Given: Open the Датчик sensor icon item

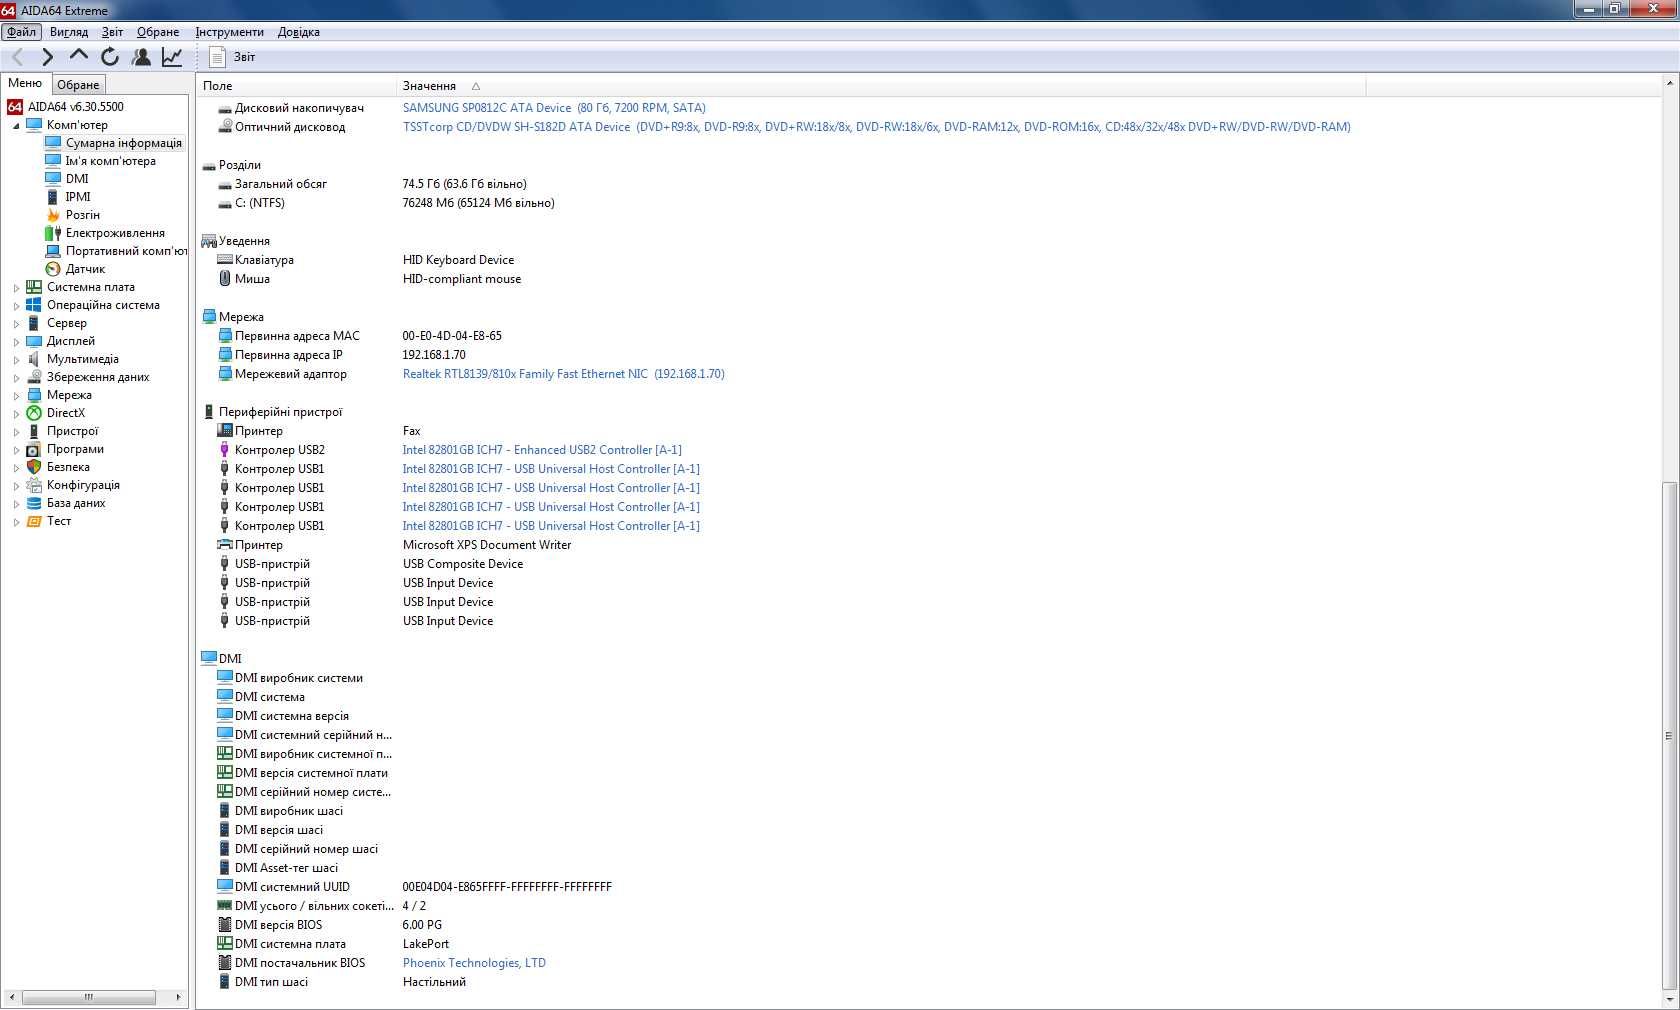Looking at the screenshot, I should 53,269.
